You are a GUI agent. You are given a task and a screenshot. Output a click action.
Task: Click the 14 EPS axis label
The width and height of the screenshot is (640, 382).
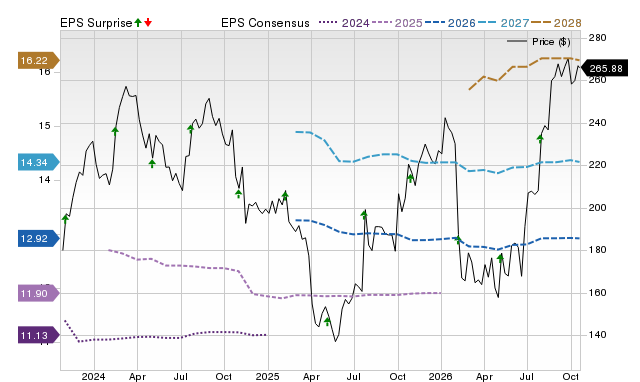(44, 180)
